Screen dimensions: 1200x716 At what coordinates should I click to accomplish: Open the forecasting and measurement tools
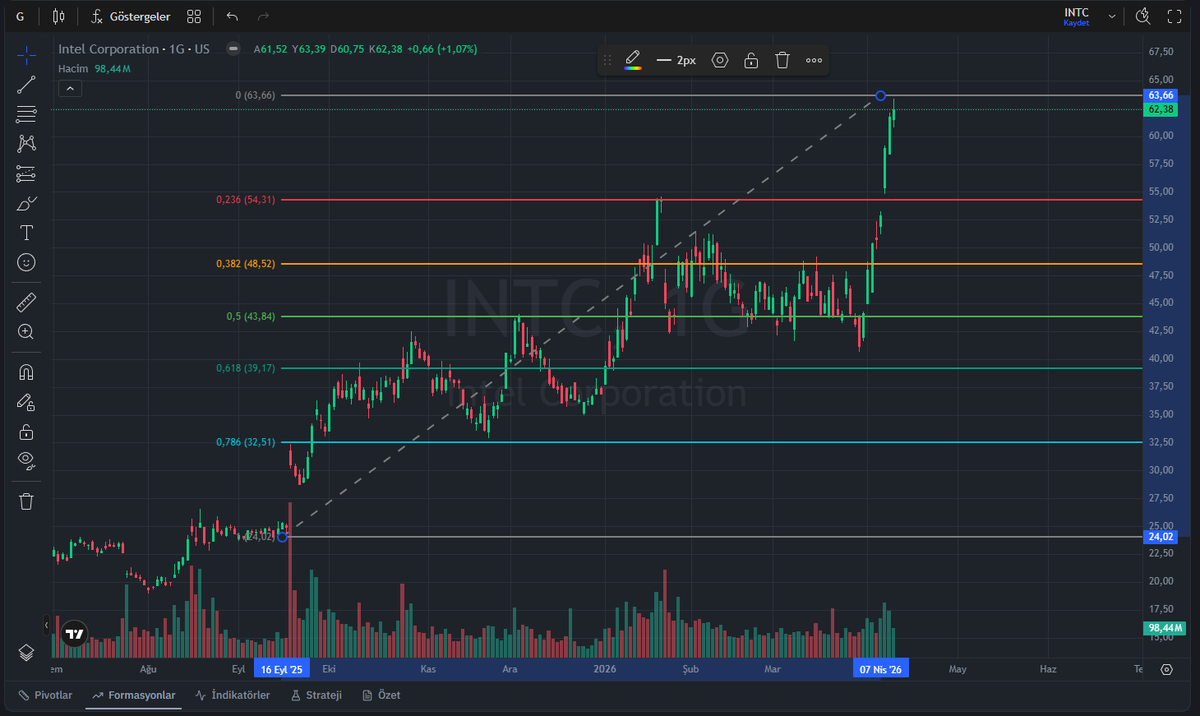(x=27, y=174)
